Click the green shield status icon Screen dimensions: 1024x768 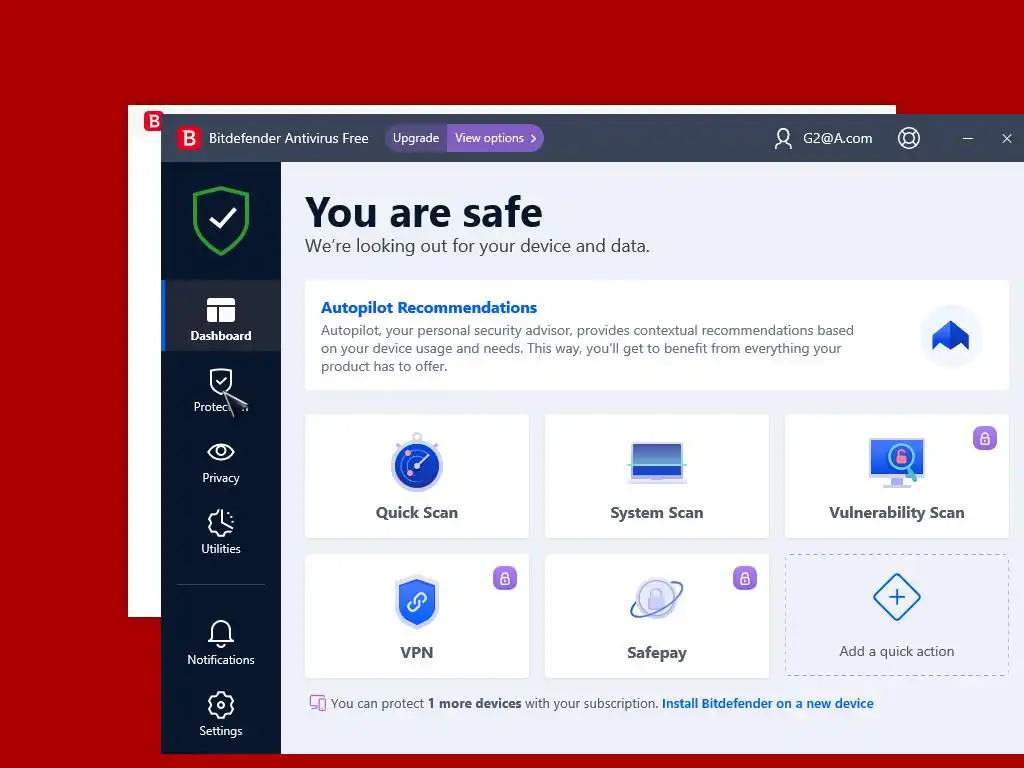pyautogui.click(x=221, y=221)
